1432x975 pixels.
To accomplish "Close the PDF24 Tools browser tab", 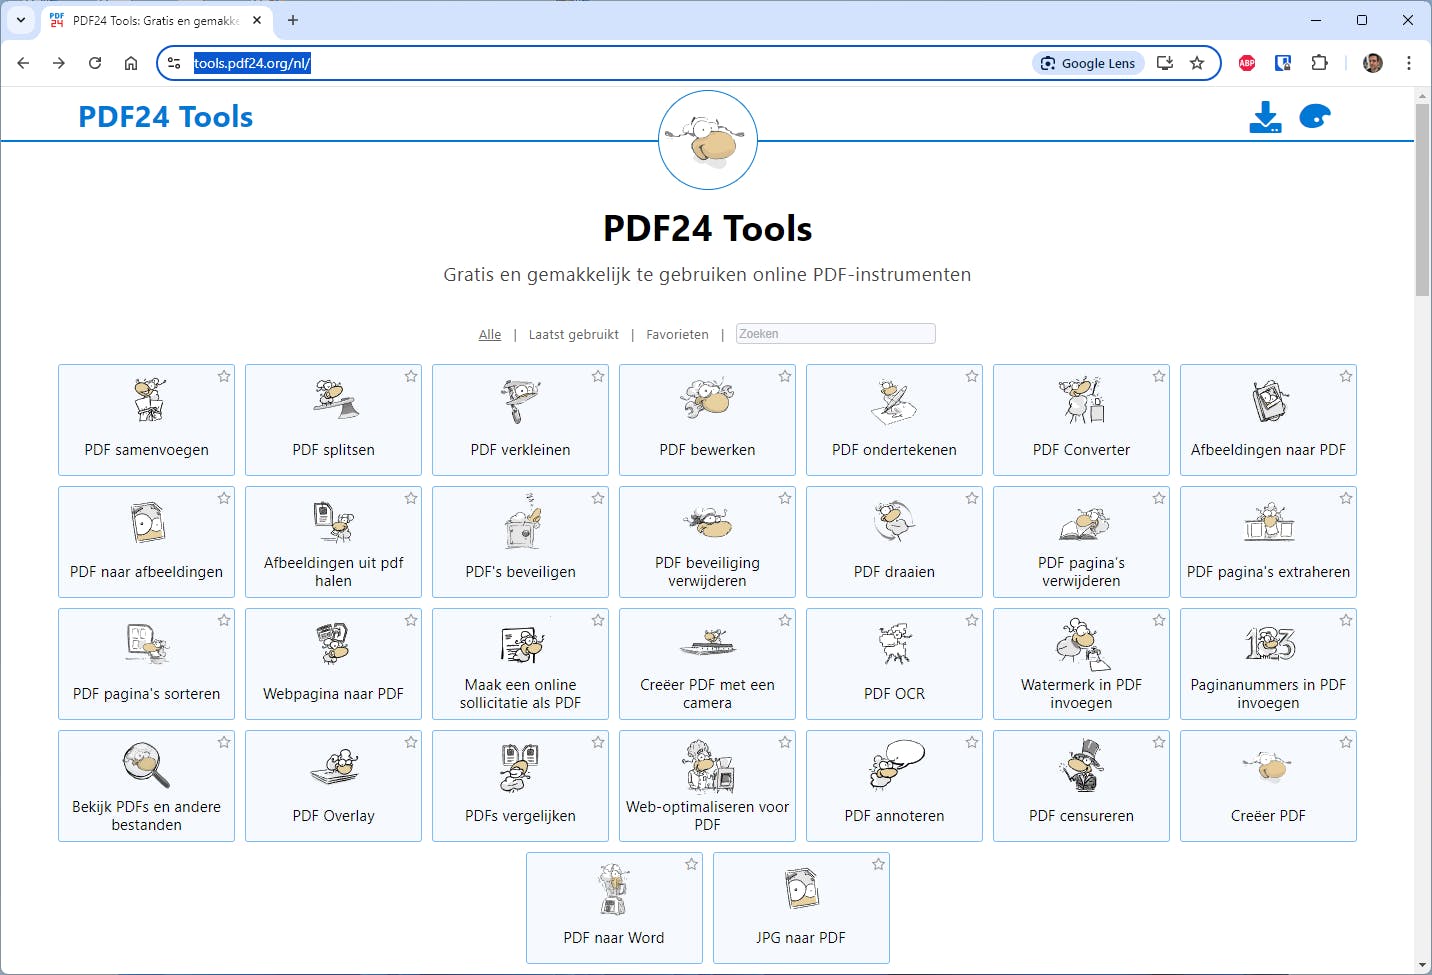I will point(257,20).
